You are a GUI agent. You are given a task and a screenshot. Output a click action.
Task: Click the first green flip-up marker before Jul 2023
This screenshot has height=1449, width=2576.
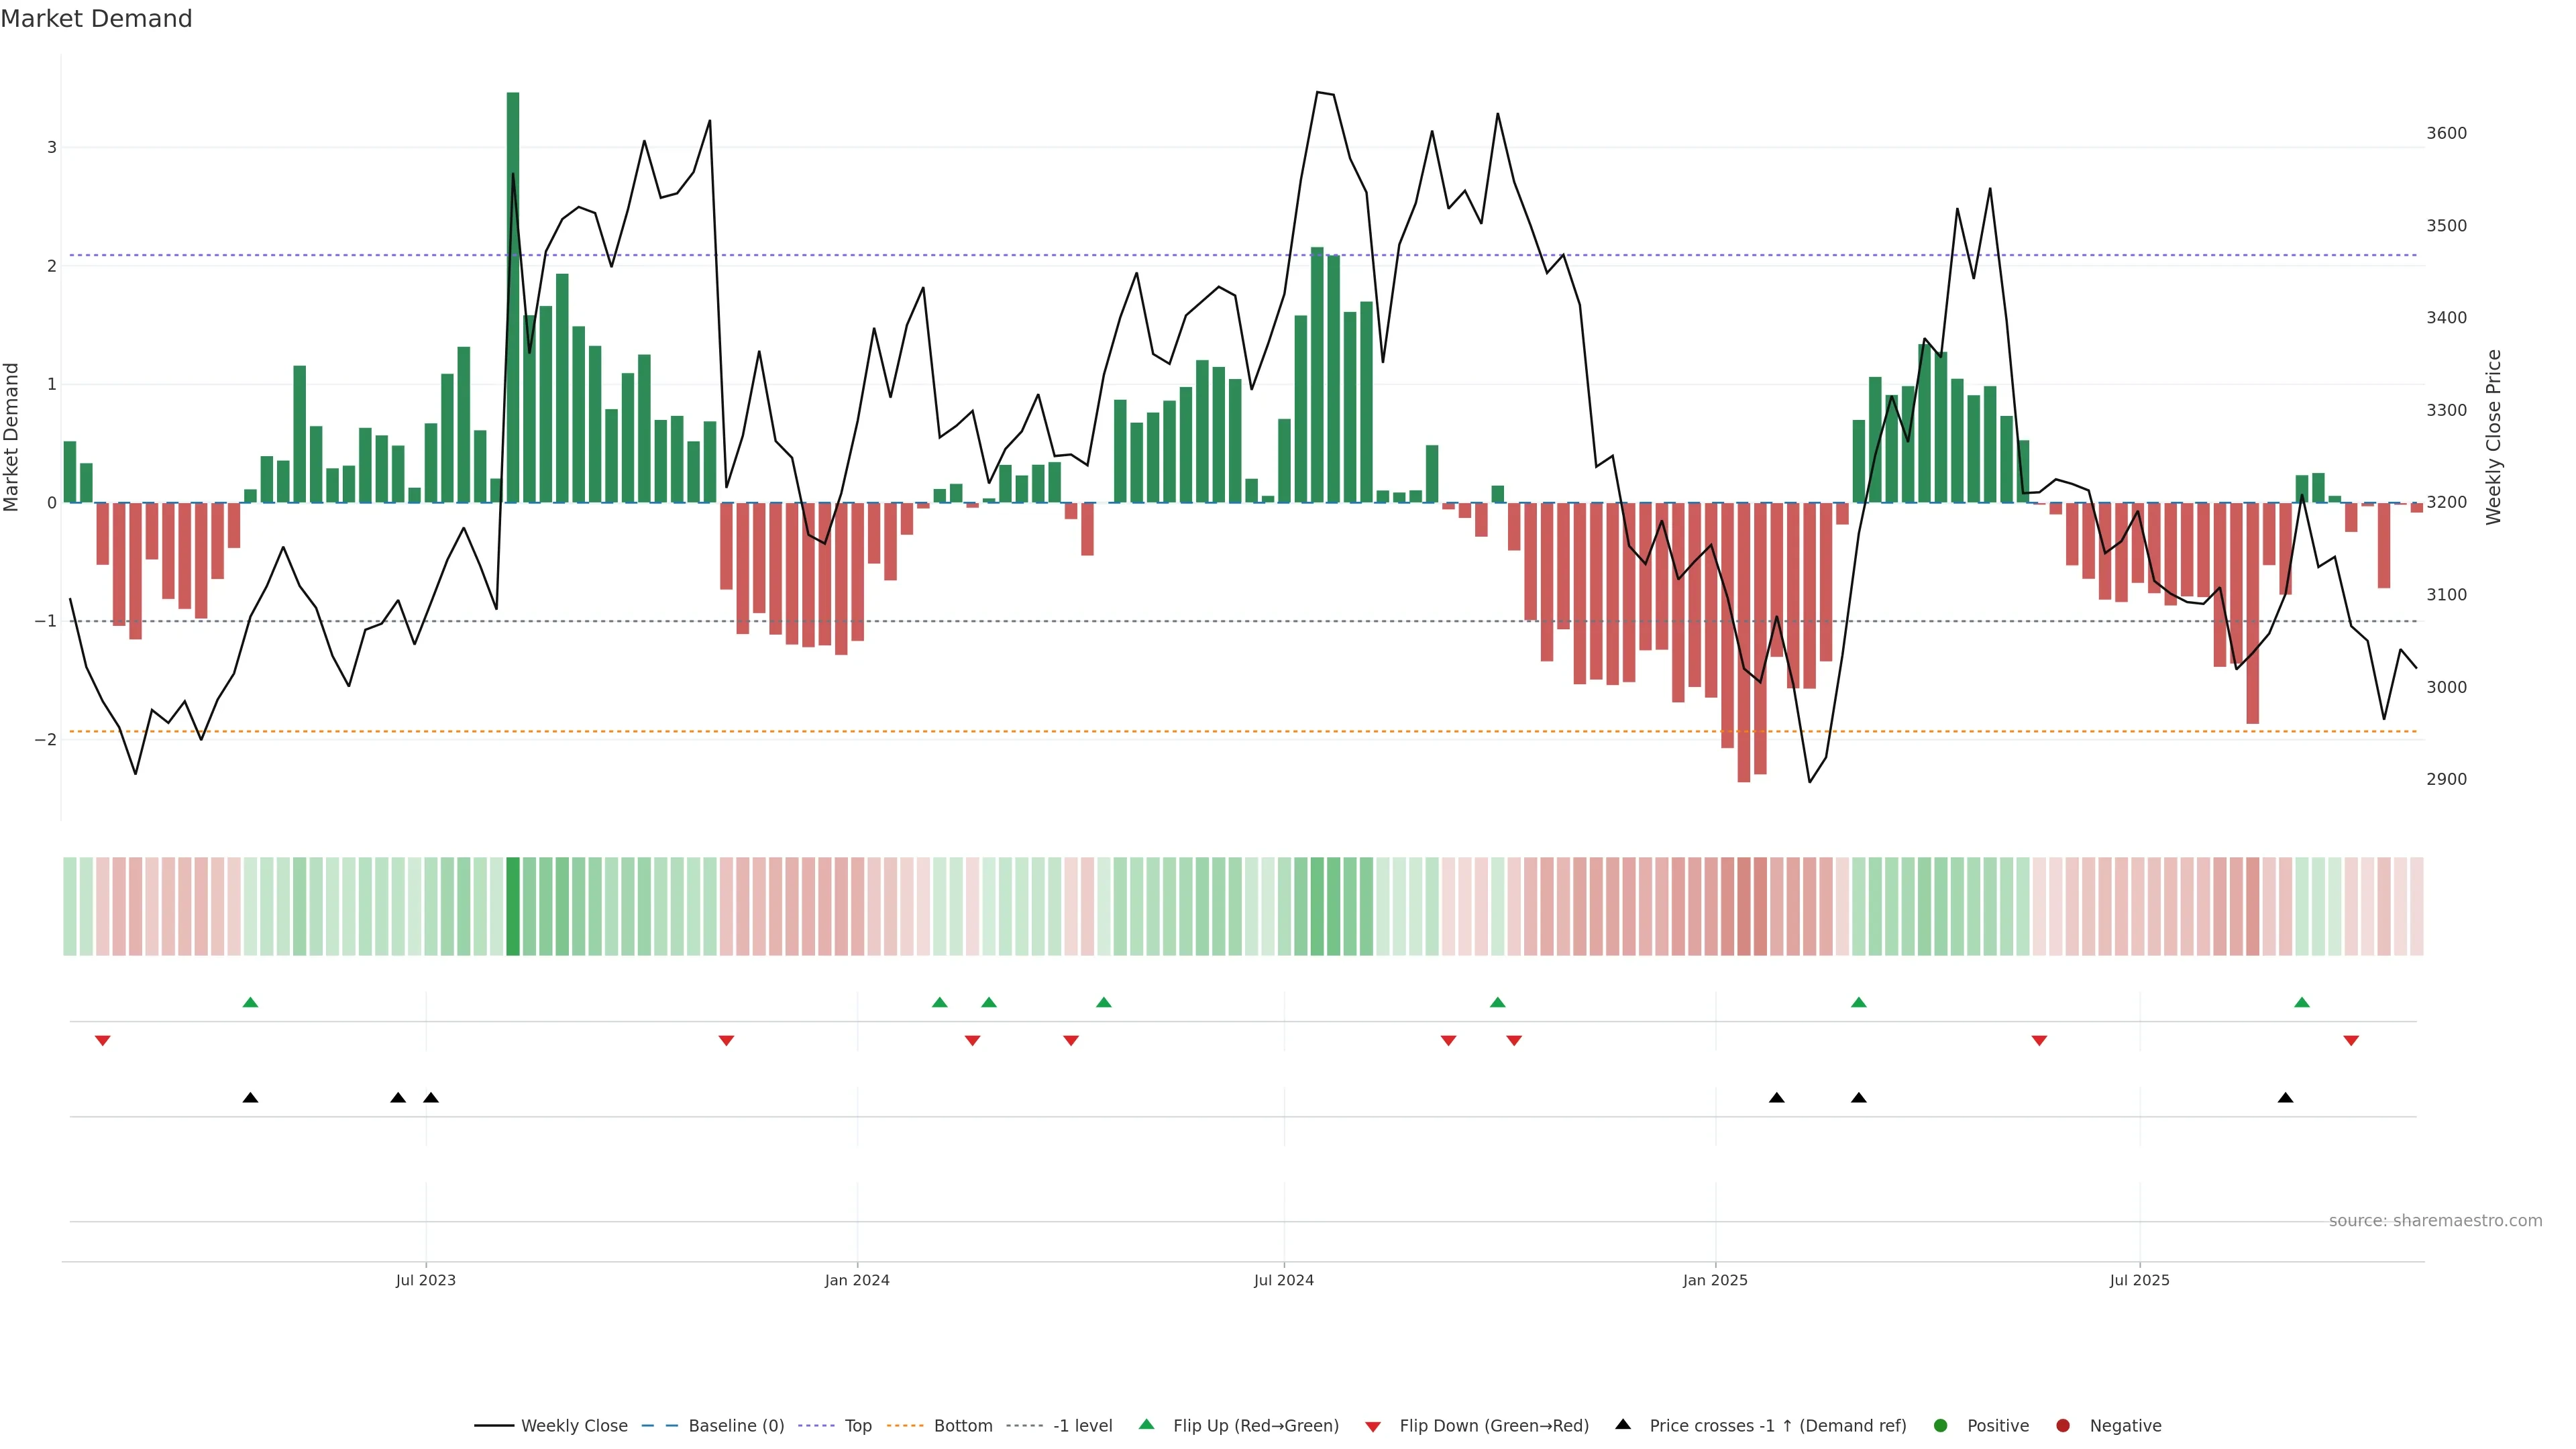pyautogui.click(x=251, y=1003)
